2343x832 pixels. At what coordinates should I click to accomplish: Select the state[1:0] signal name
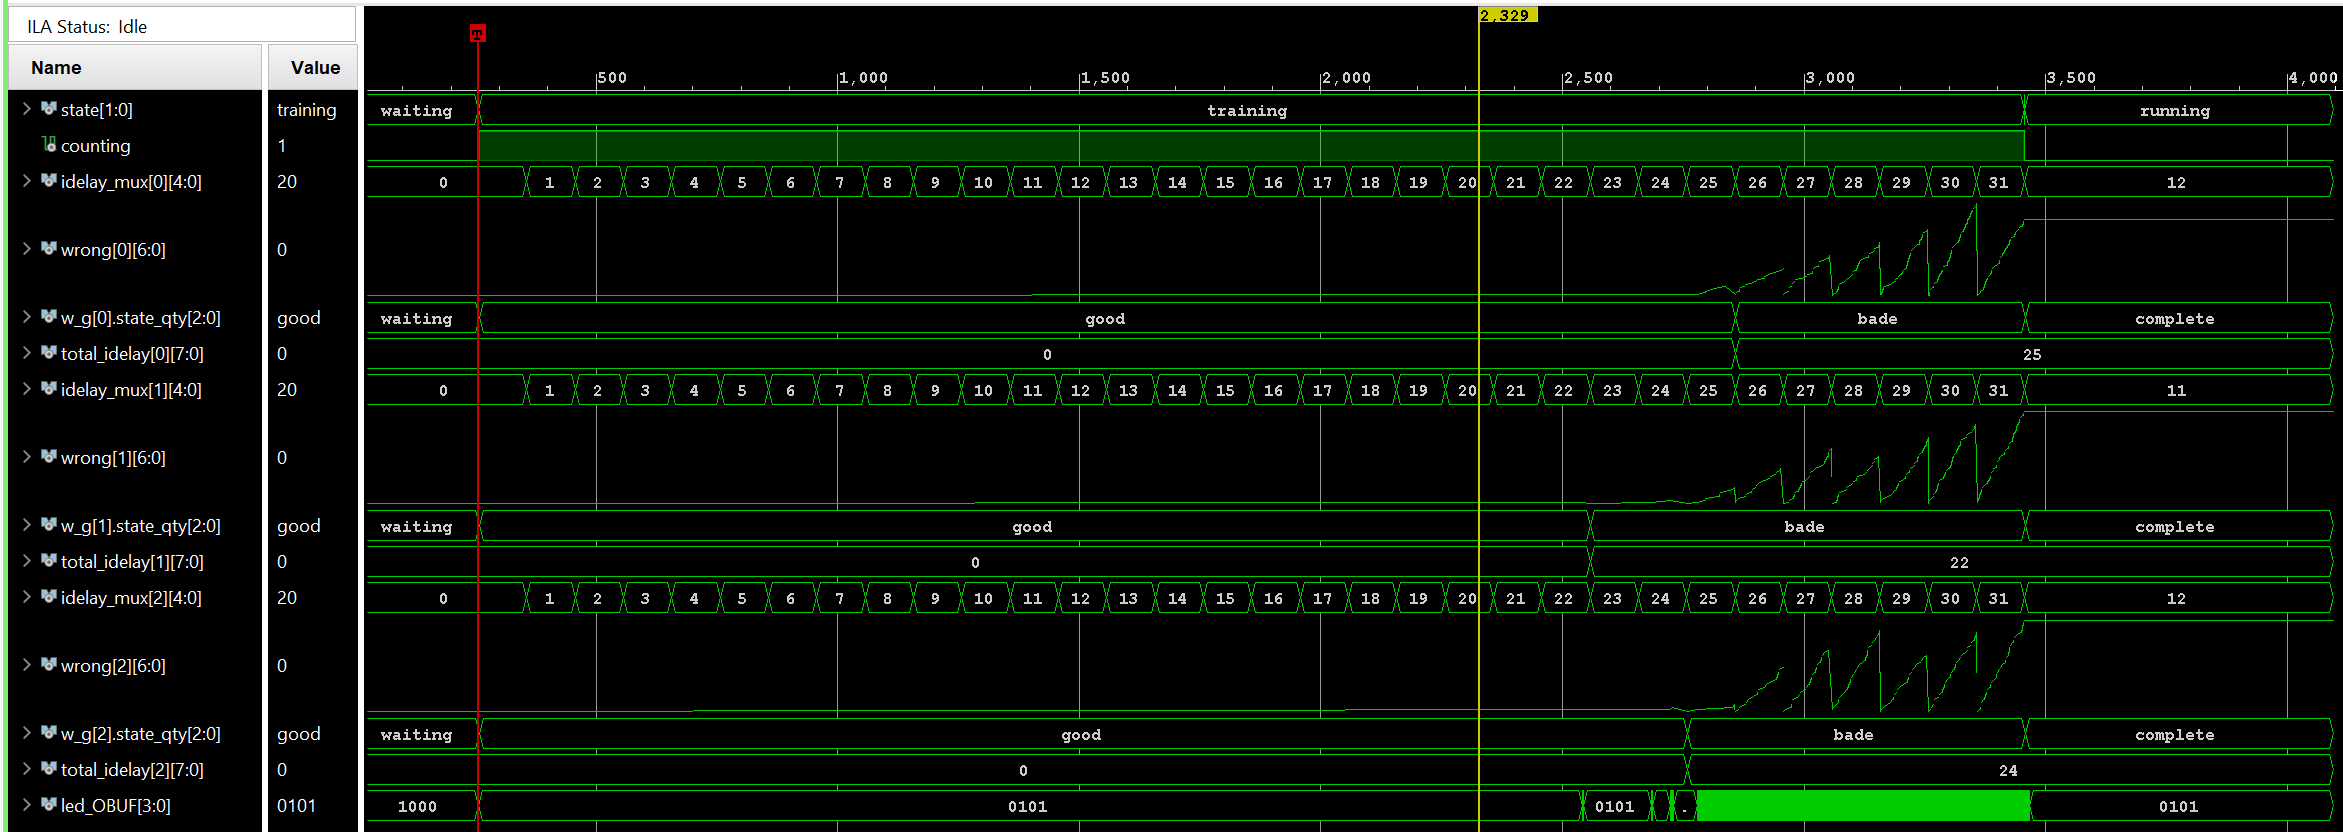click(96, 110)
